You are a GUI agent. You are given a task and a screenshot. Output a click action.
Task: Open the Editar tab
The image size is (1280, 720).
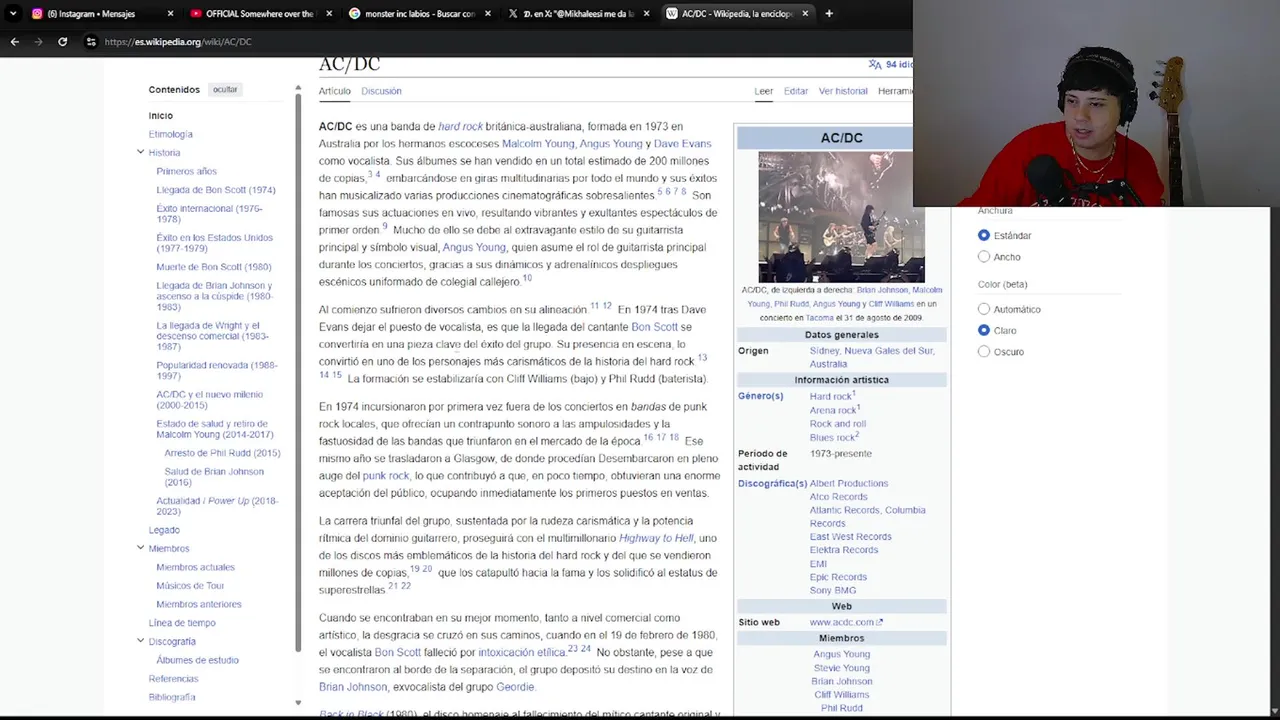click(x=796, y=91)
